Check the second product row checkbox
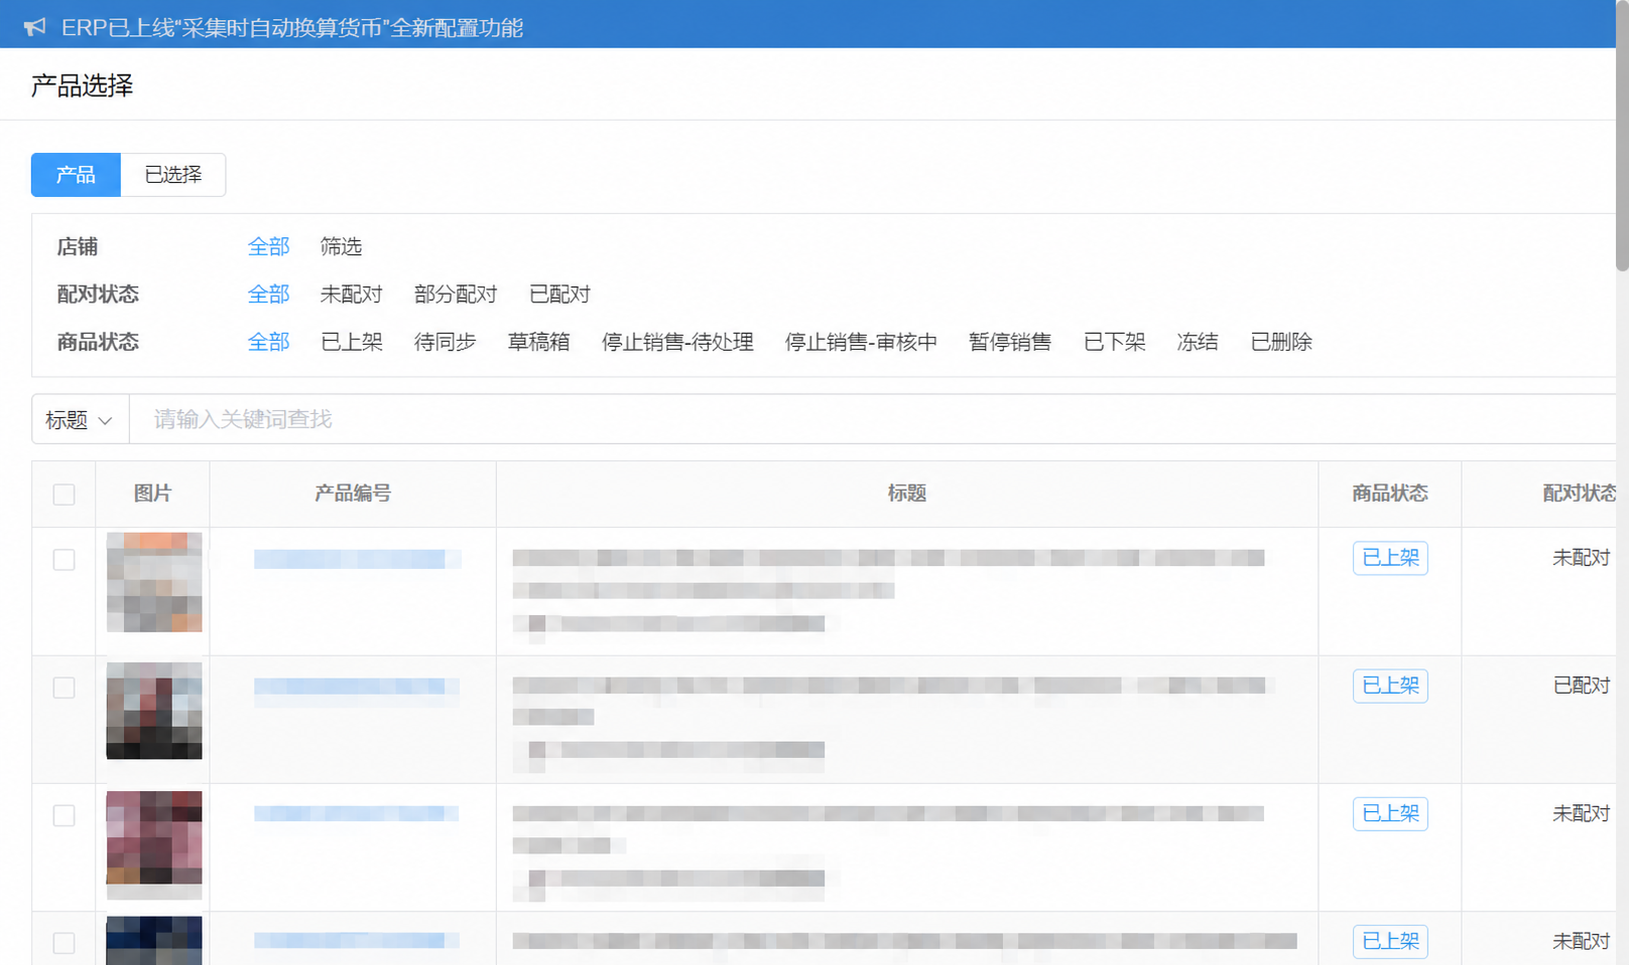Image resolution: width=1629 pixels, height=965 pixels. pyautogui.click(x=64, y=688)
